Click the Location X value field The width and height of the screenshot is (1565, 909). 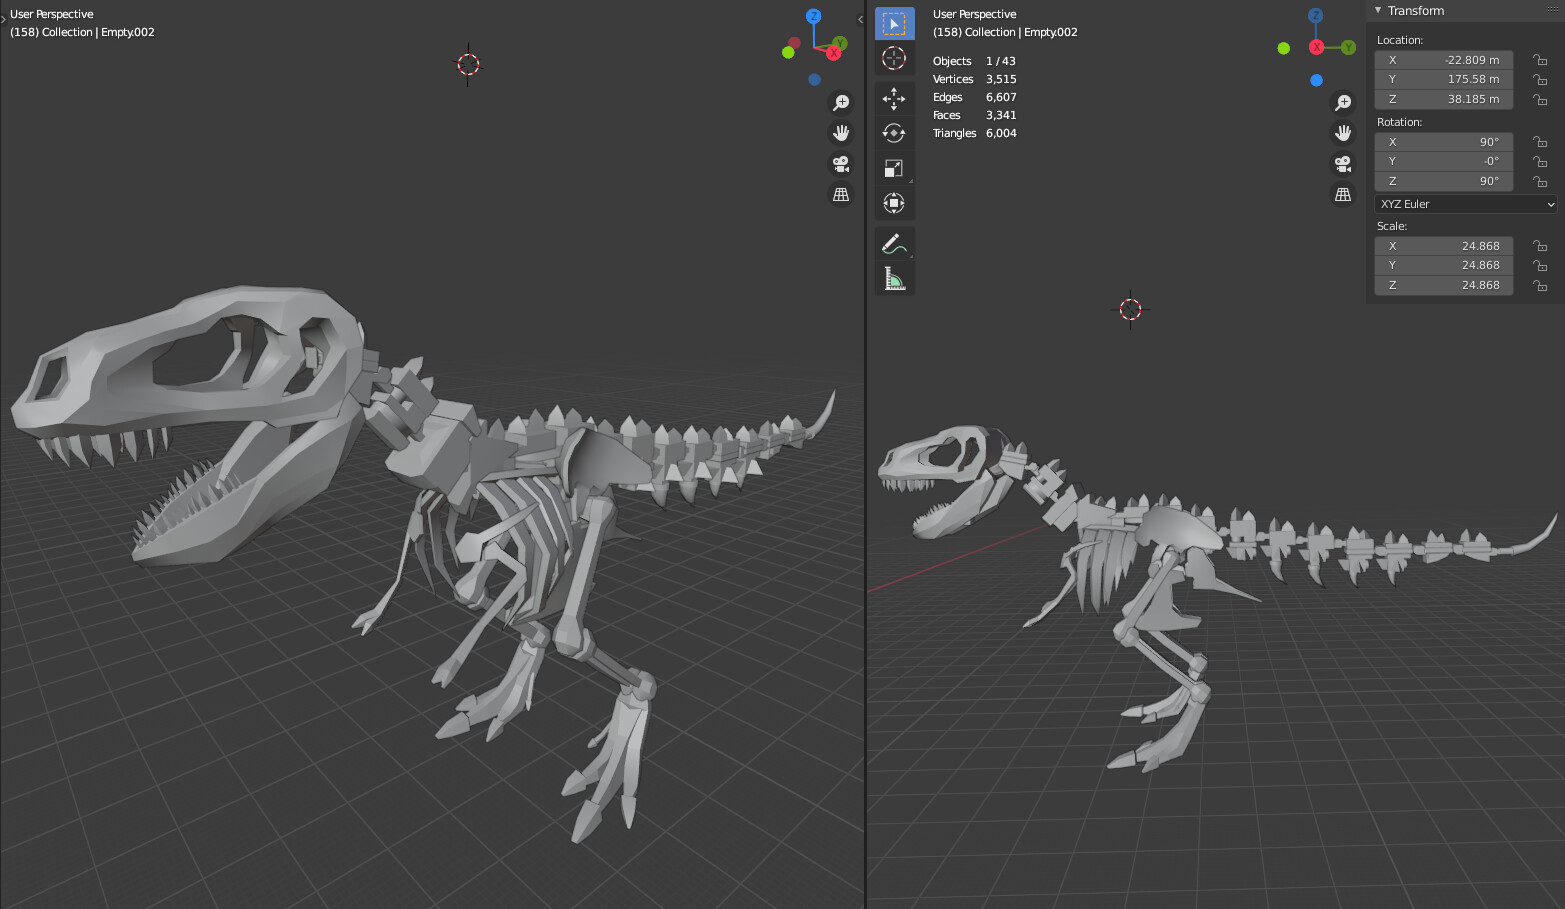click(1443, 59)
